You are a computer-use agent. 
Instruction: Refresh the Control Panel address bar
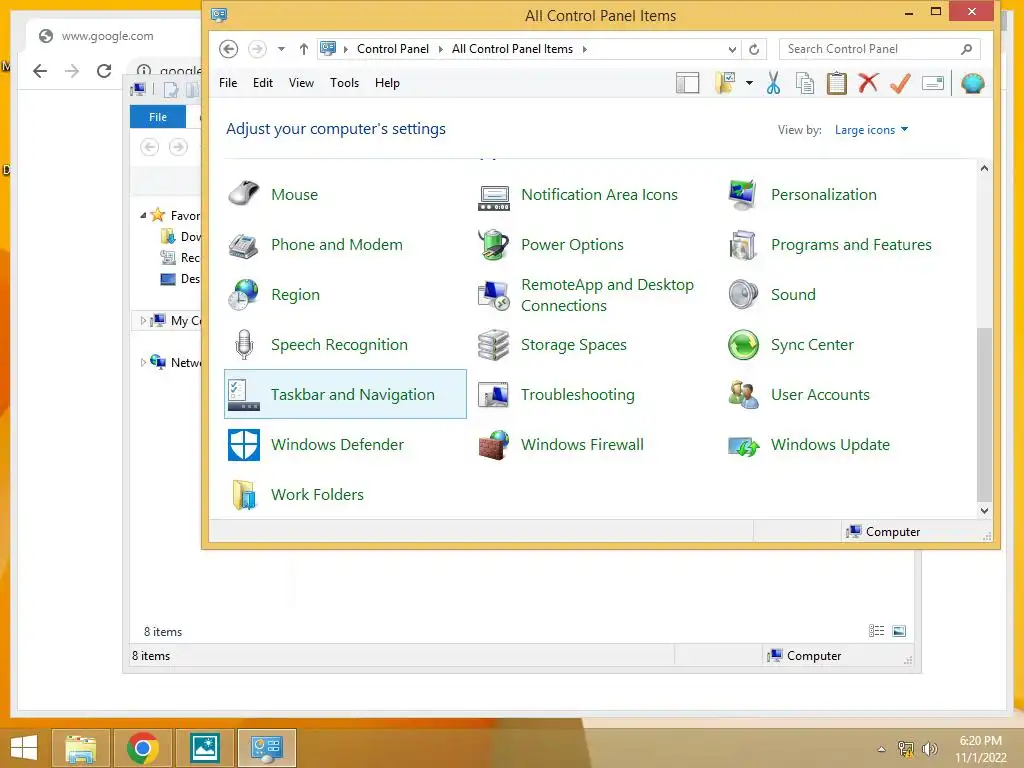(754, 50)
